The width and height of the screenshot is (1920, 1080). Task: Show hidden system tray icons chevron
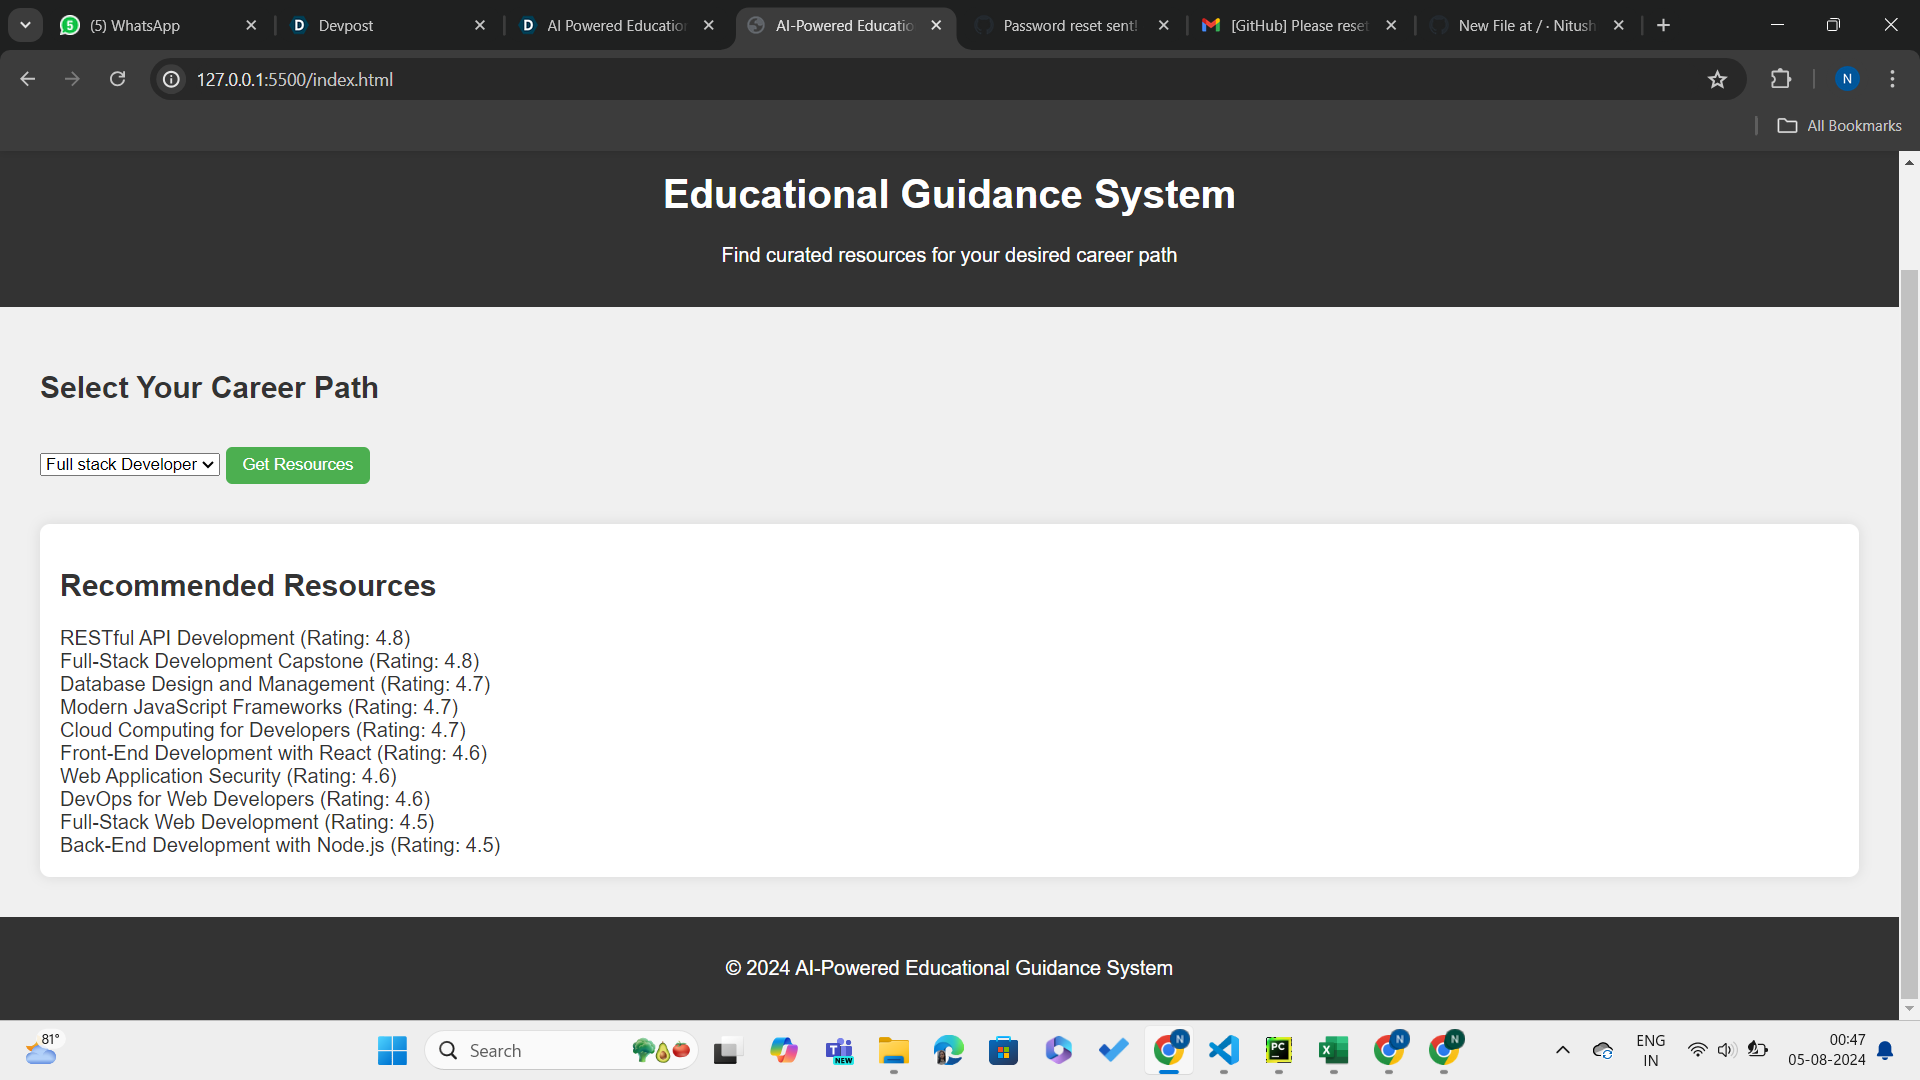[x=1562, y=1050]
